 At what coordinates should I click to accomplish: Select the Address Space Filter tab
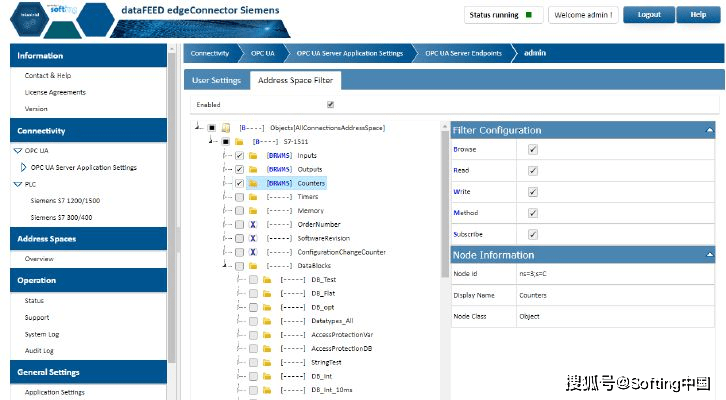point(295,80)
